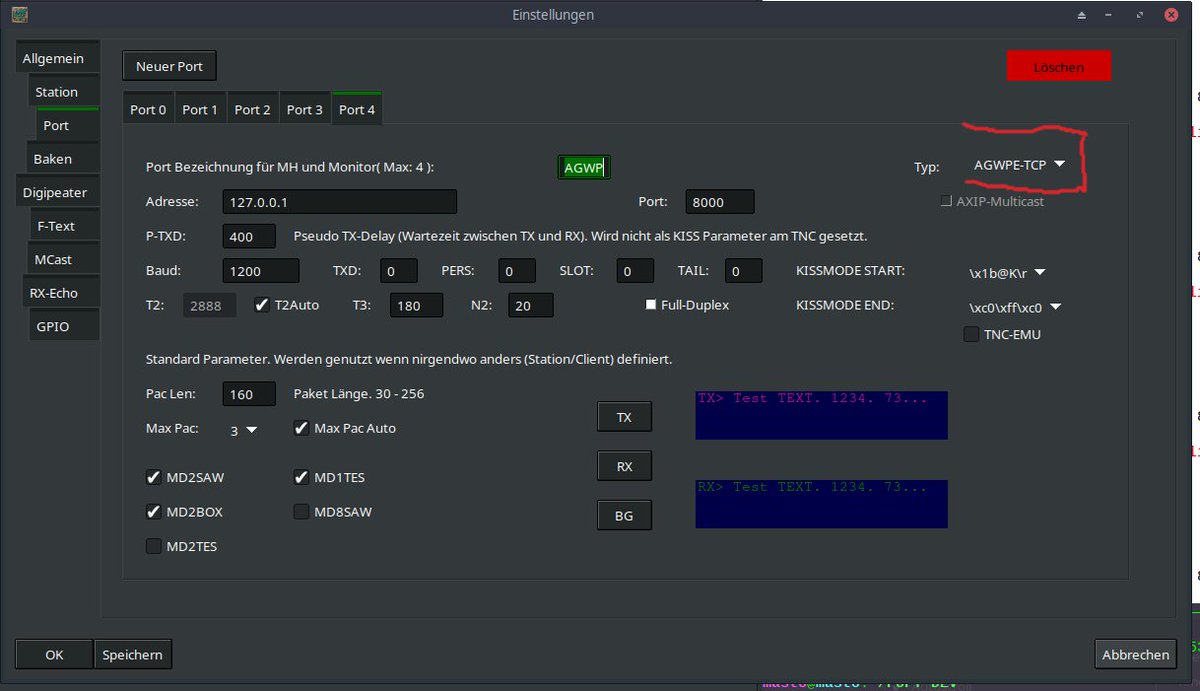
Task: Click the stay-on-top icon in the title bar
Action: [1082, 15]
